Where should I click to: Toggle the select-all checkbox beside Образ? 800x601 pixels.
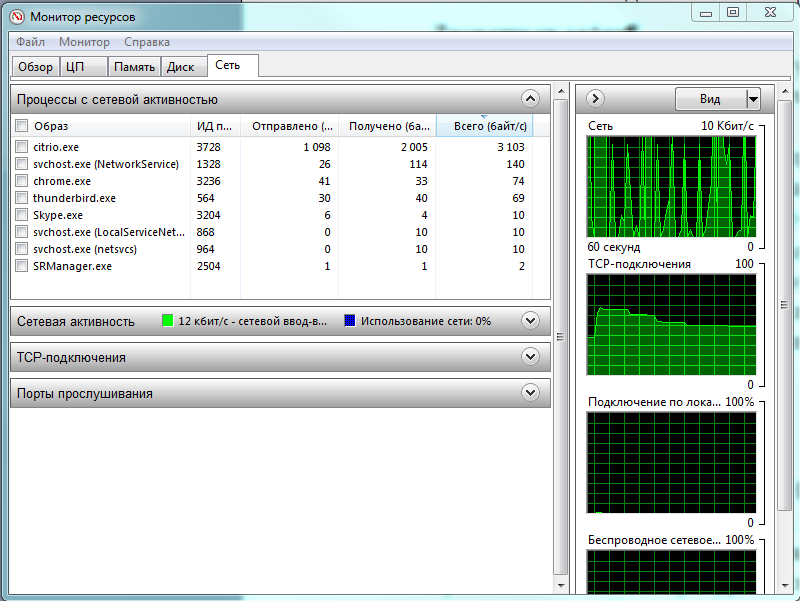21,126
